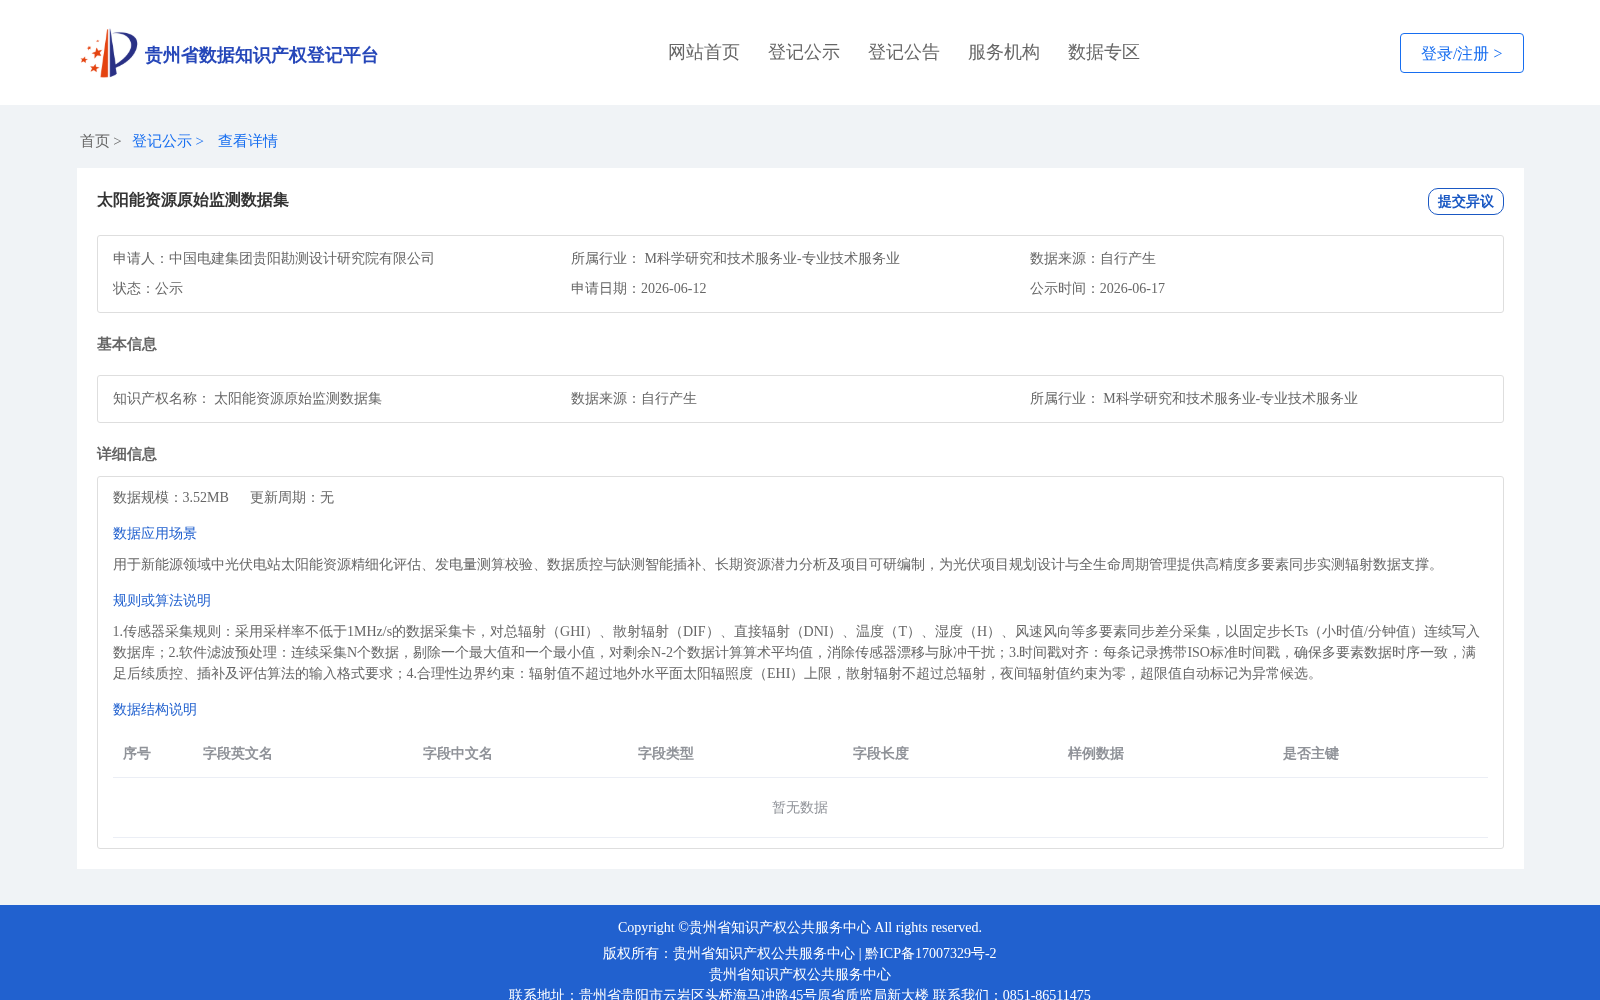1600x1000 pixels.
Task: Open the 贵州省数据知识产权登记平台 title link
Action: tap(261, 55)
